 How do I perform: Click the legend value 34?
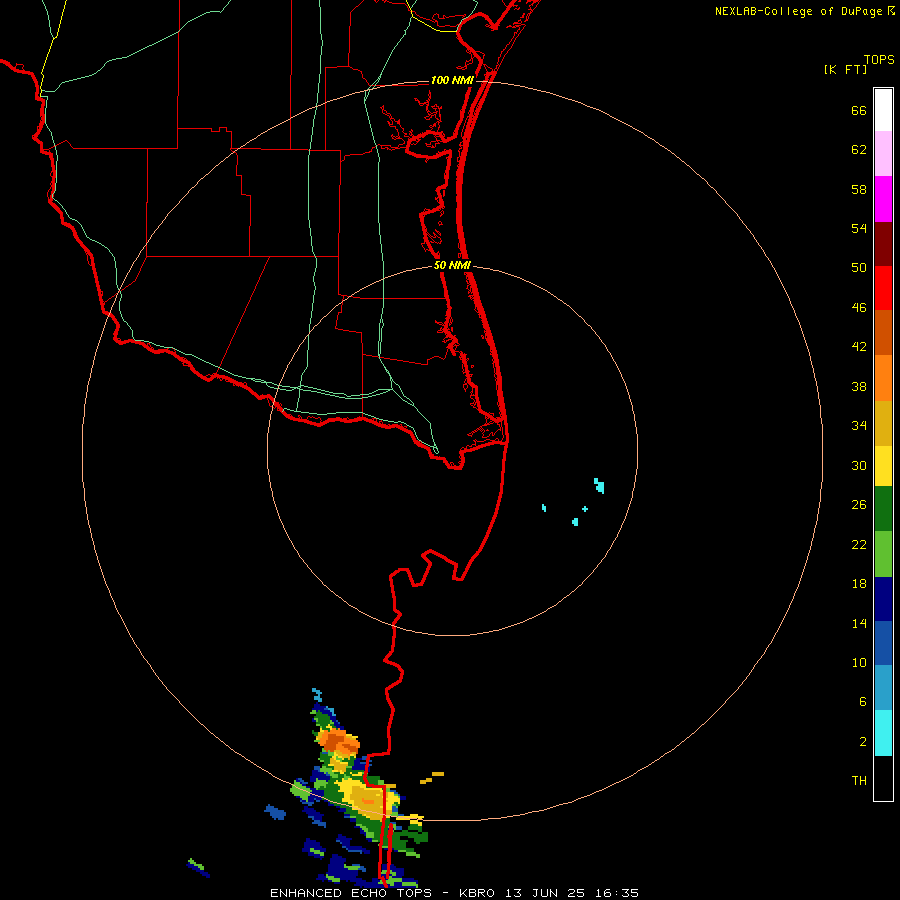click(859, 426)
